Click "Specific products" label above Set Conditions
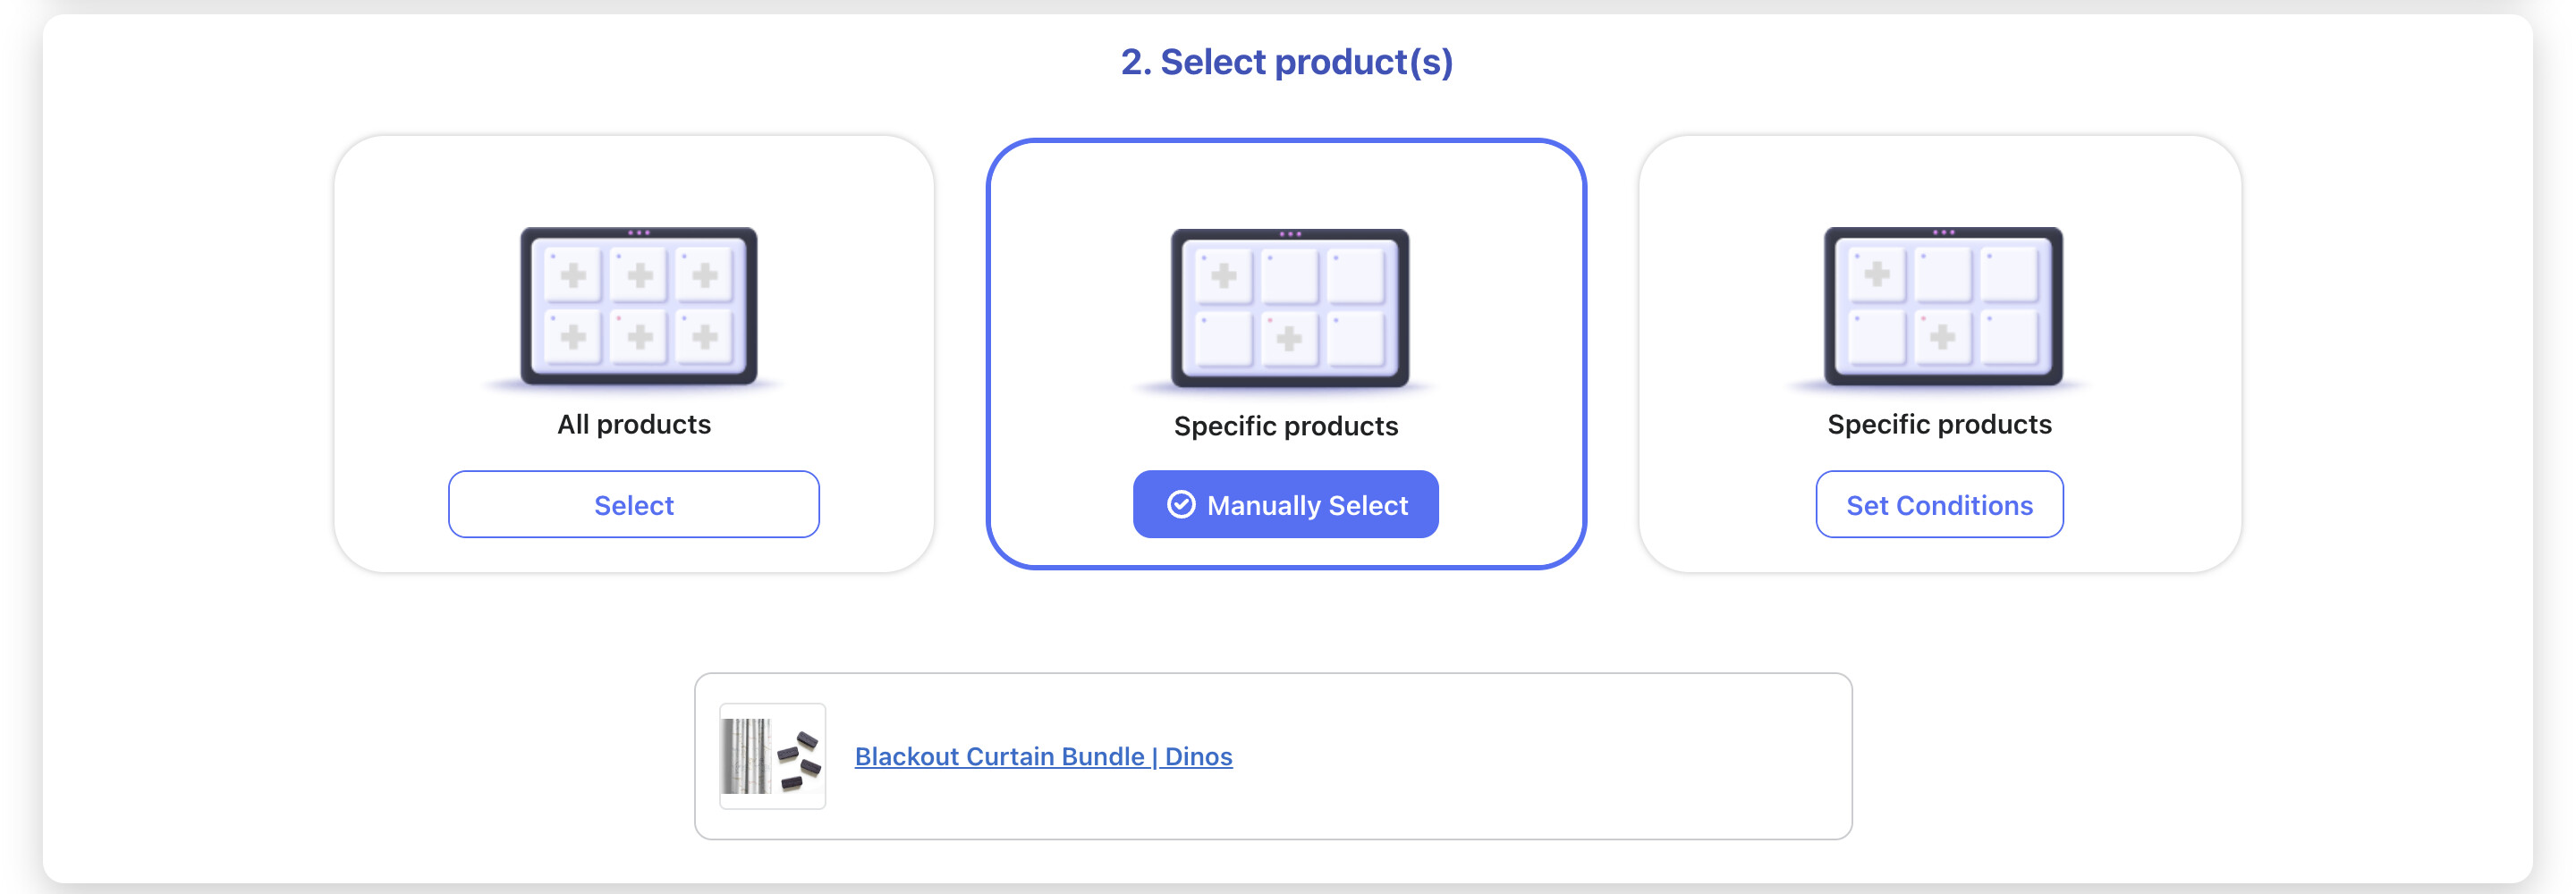Viewport: 2576px width, 894px height. click(x=1939, y=425)
